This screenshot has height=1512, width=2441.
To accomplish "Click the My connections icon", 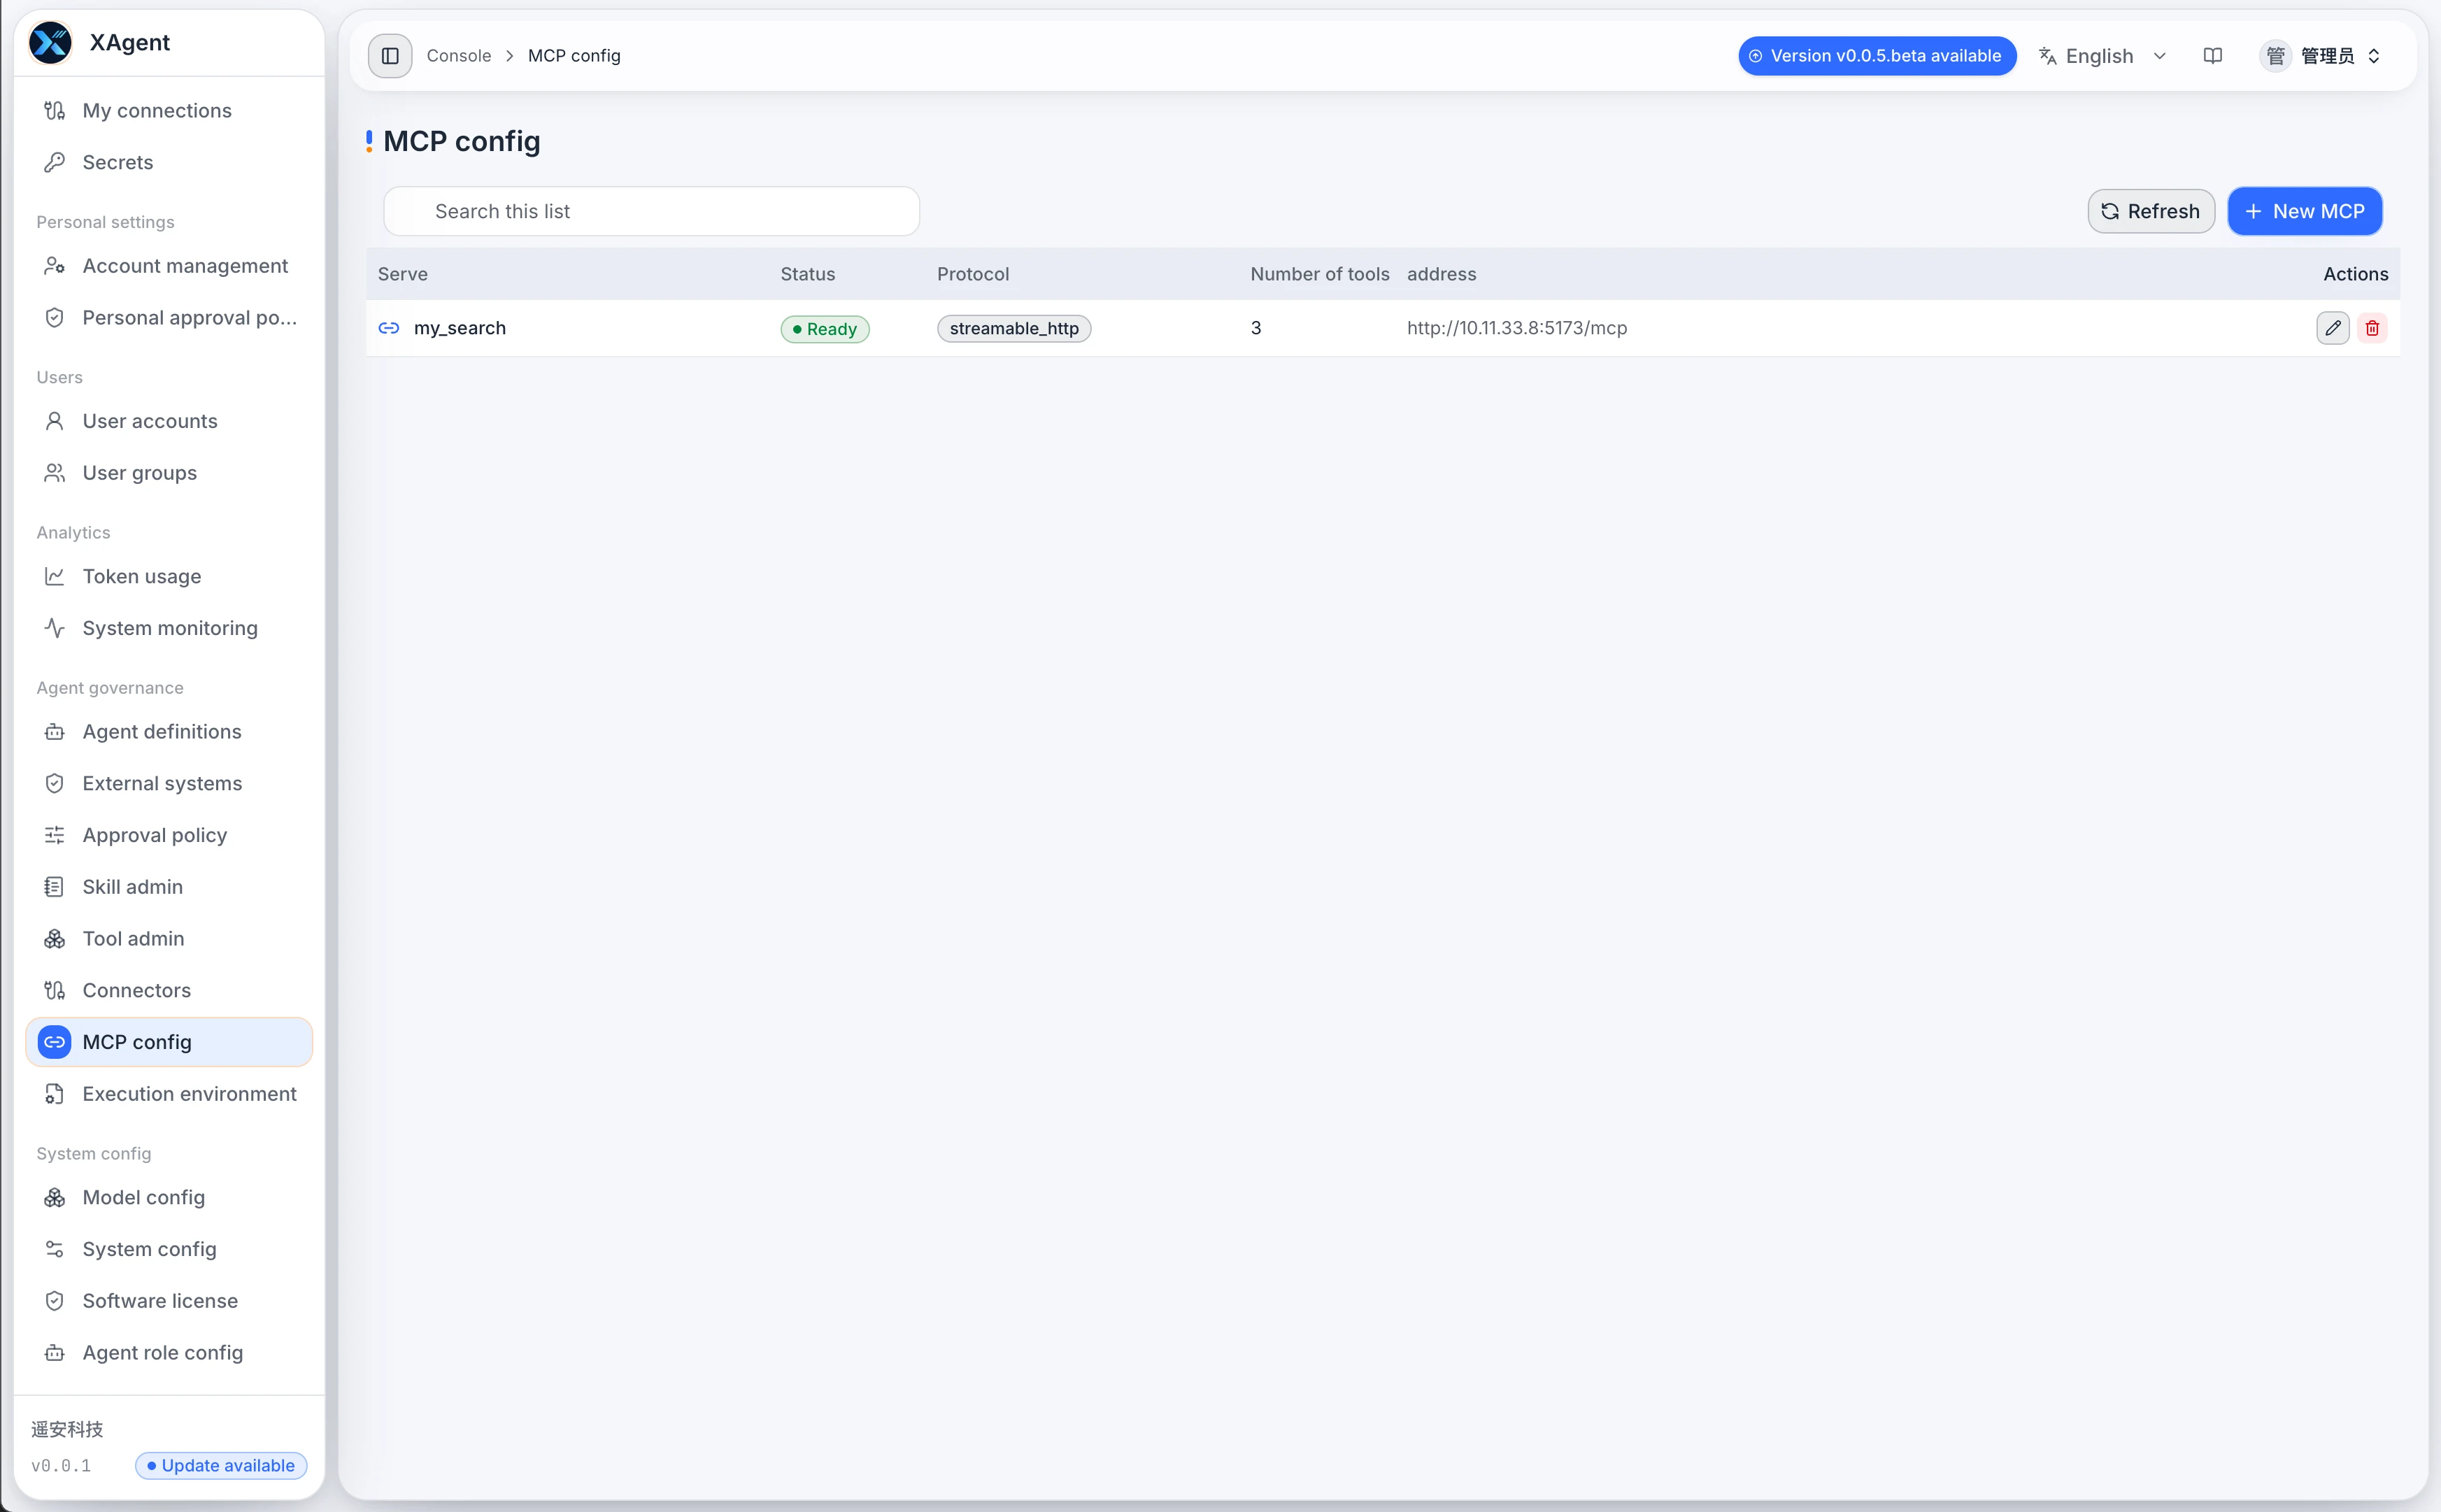I will (55, 111).
